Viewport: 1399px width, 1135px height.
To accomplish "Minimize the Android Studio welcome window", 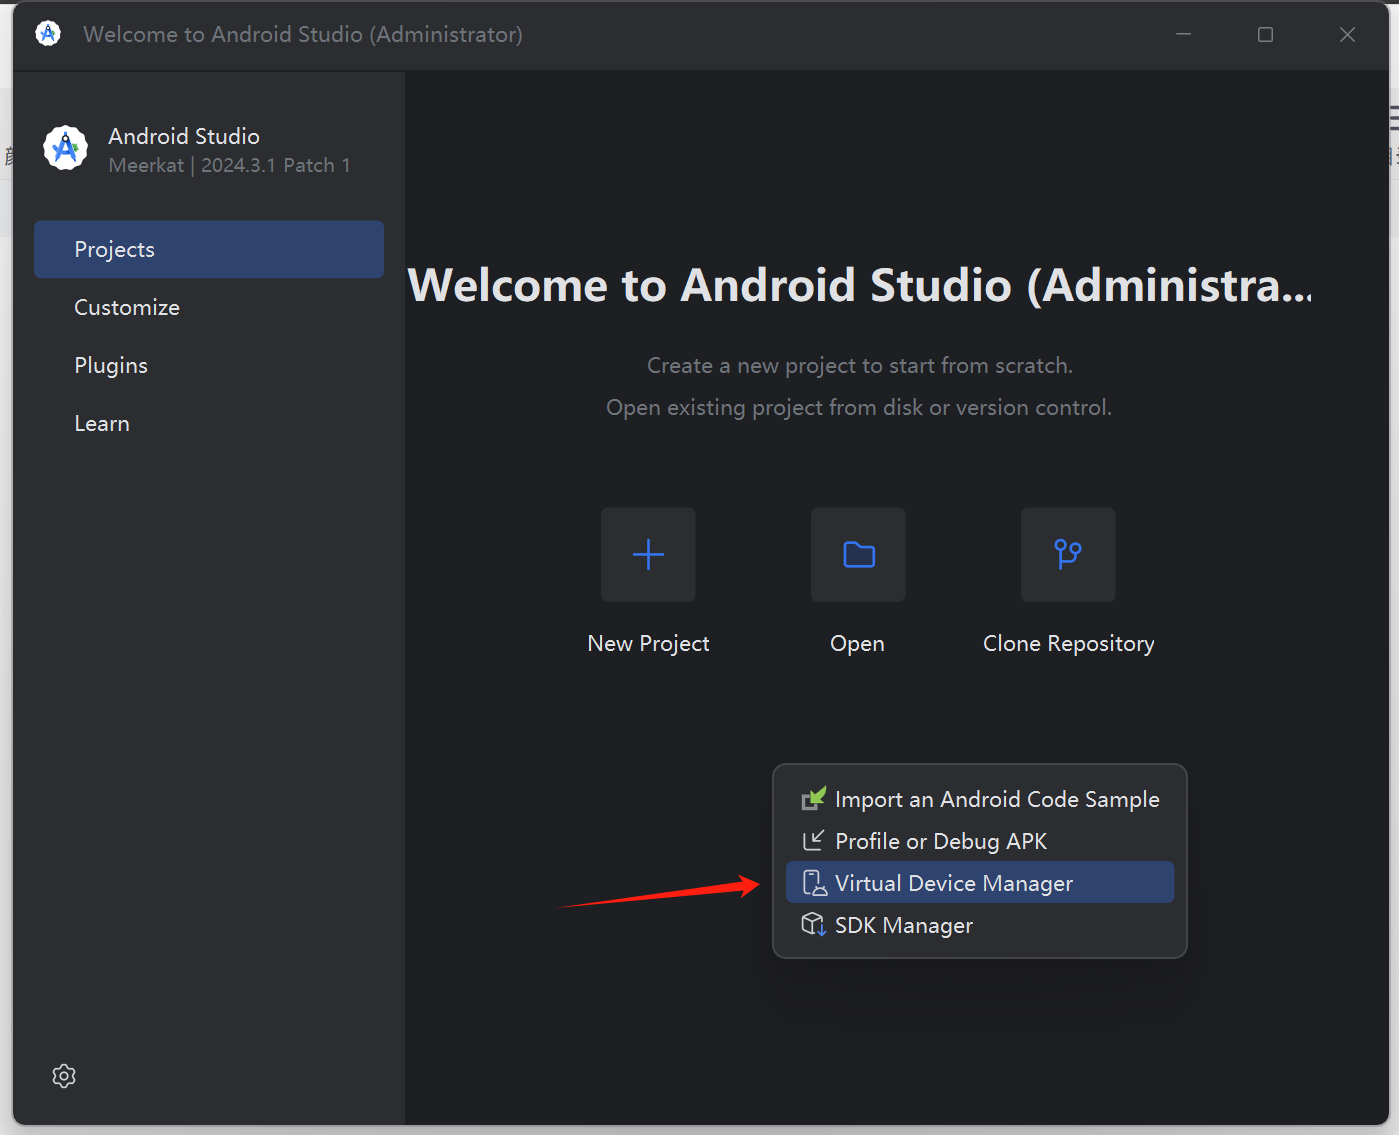I will (1183, 34).
